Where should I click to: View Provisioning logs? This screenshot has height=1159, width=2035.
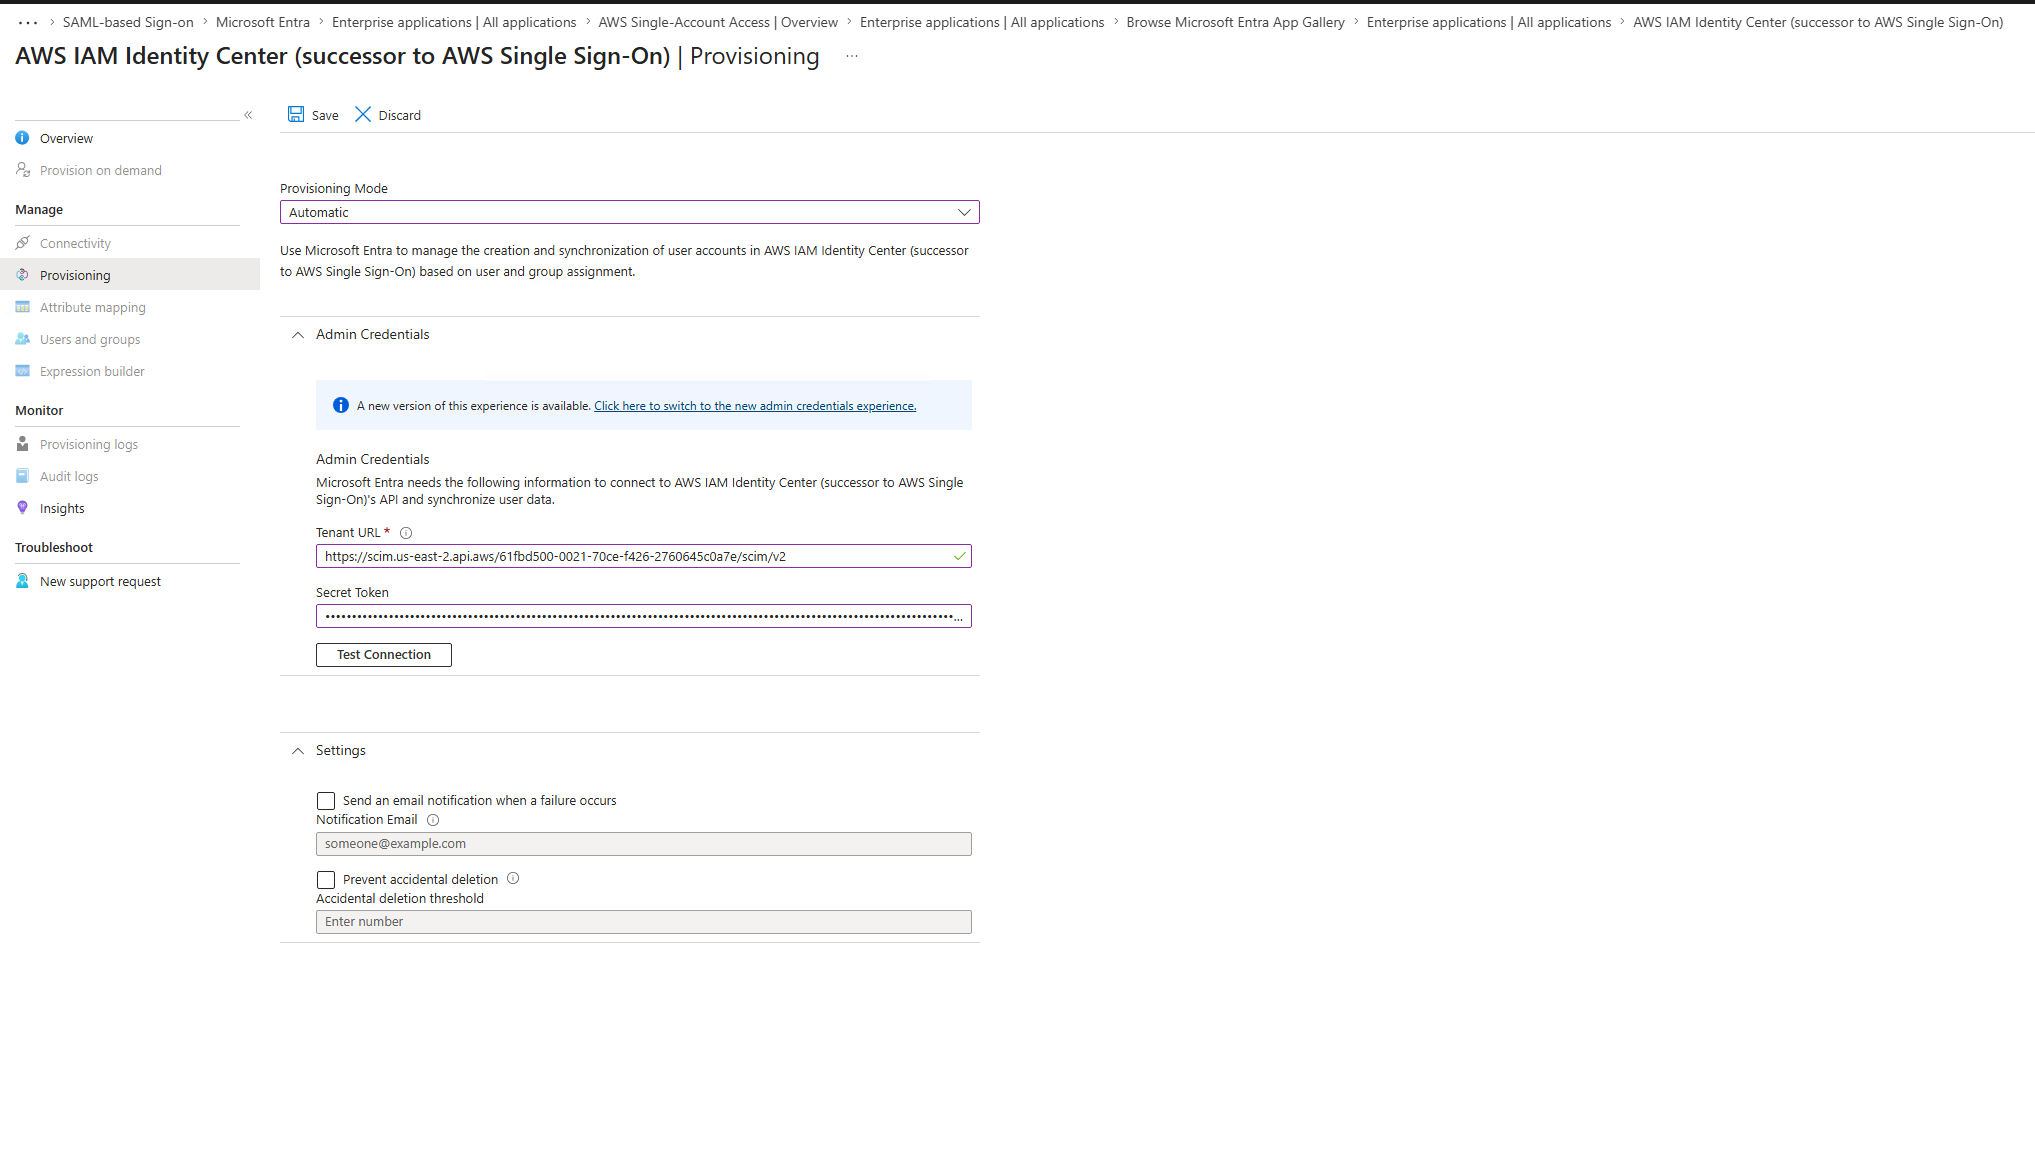89,445
